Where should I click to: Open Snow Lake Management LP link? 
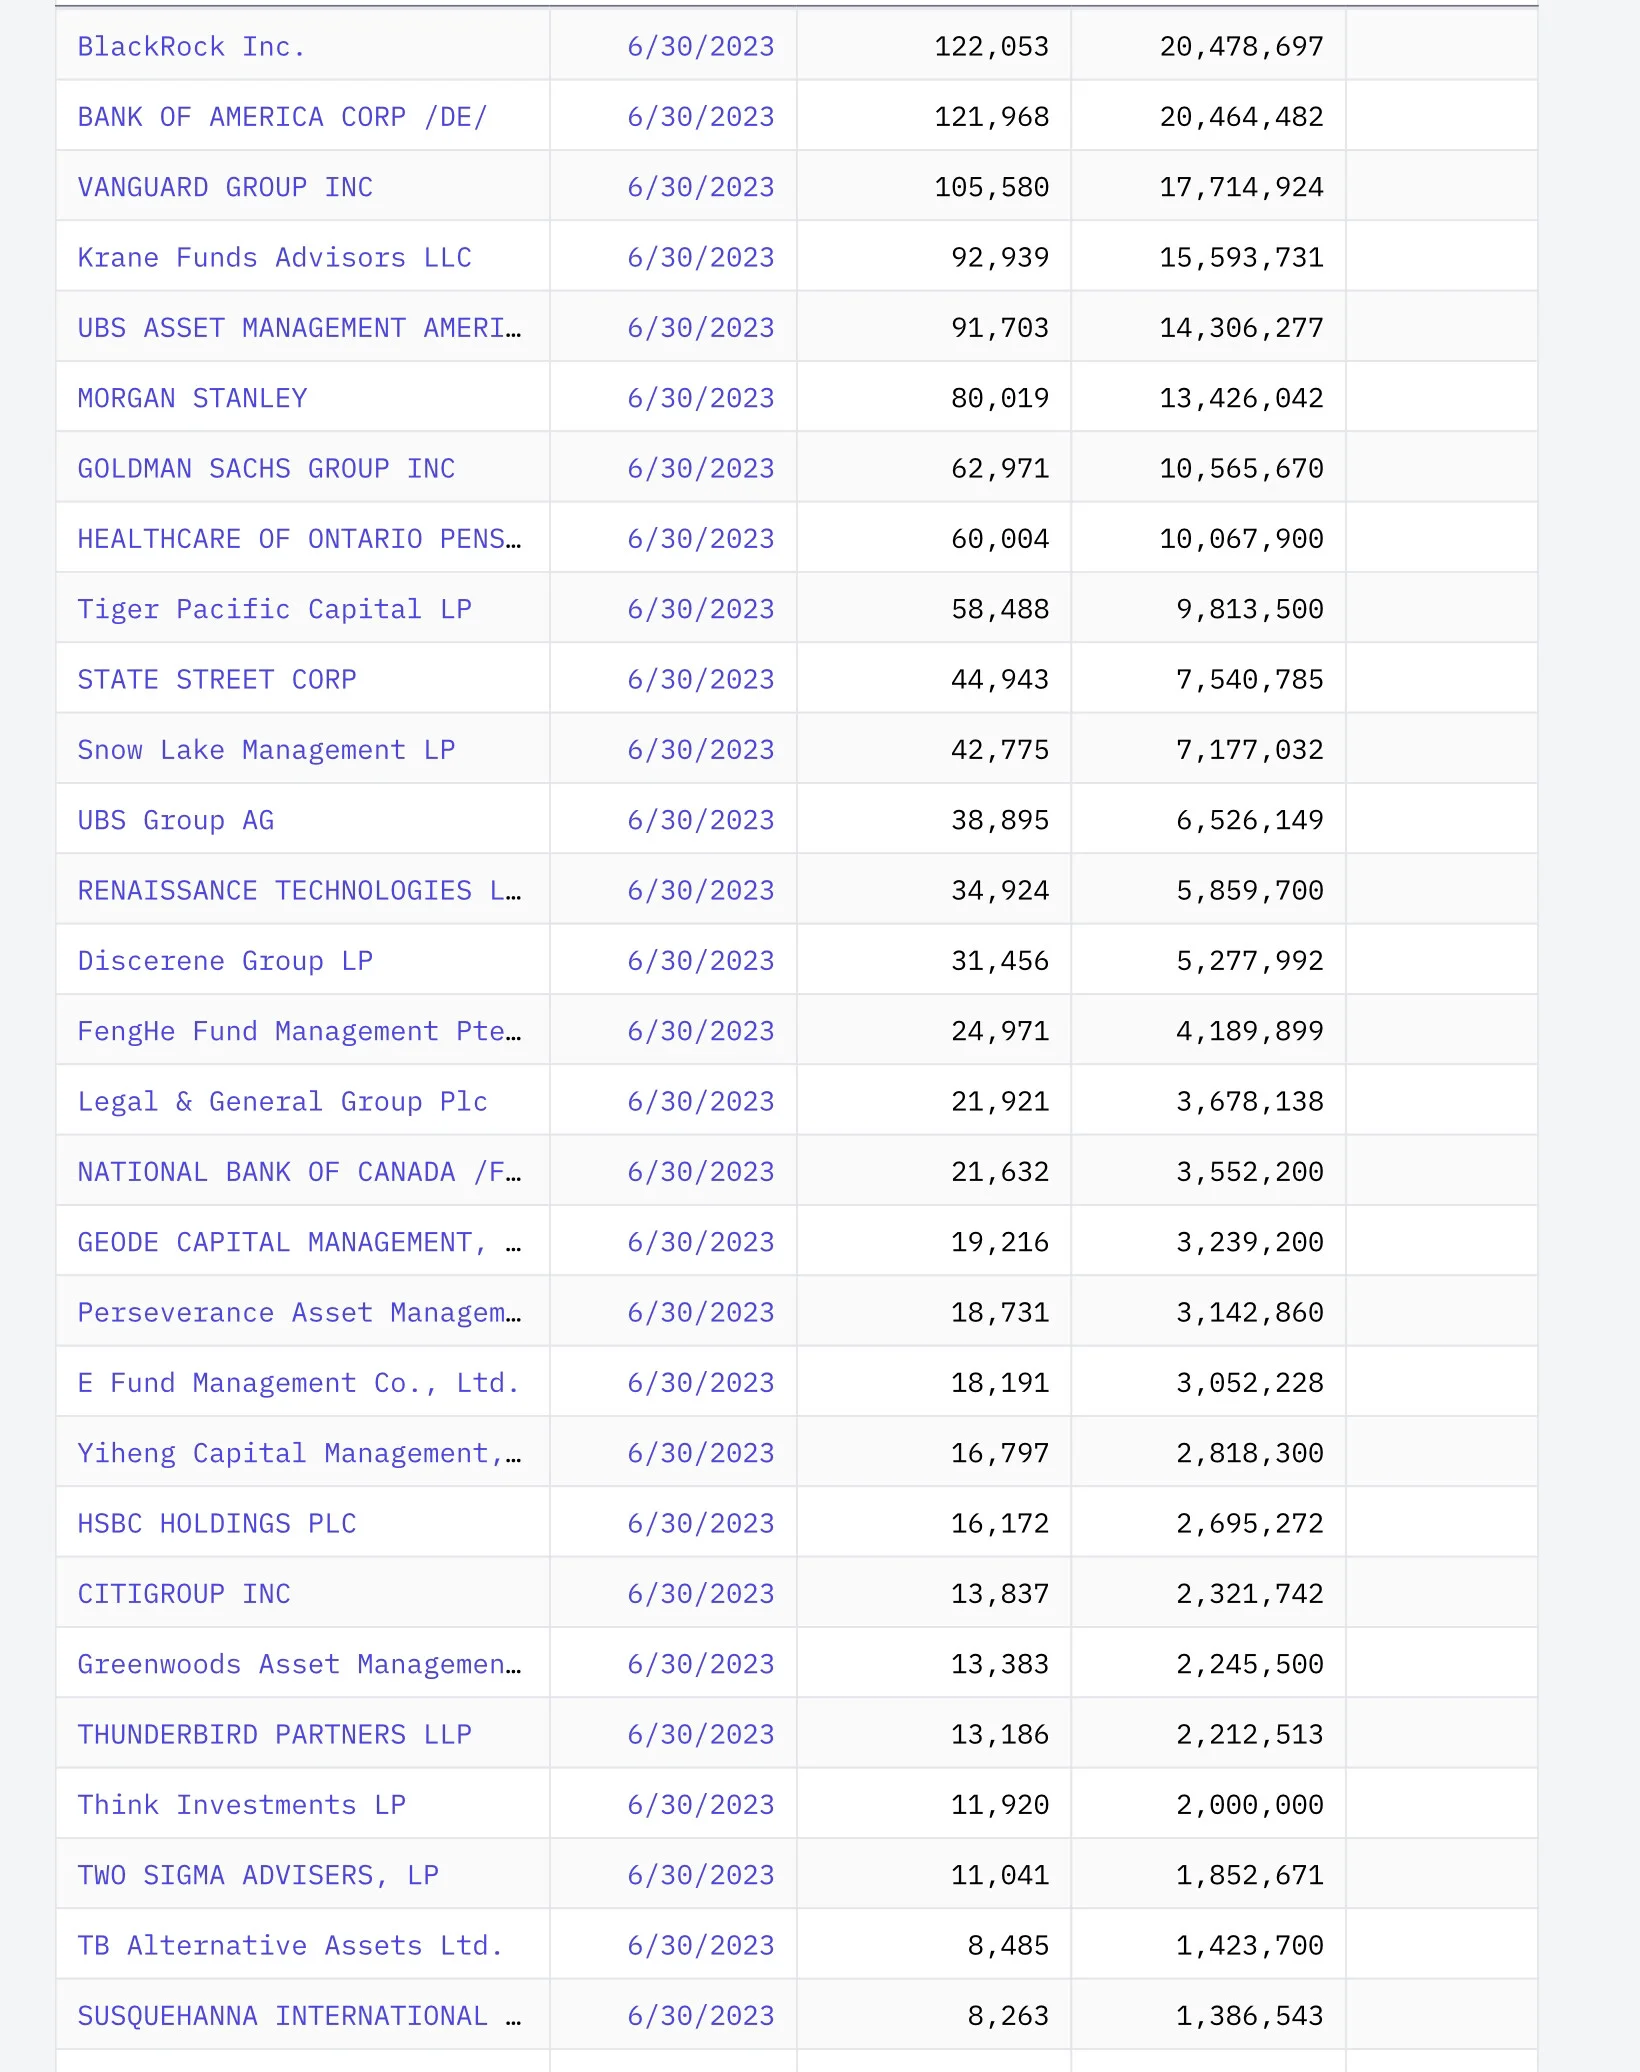tap(266, 750)
